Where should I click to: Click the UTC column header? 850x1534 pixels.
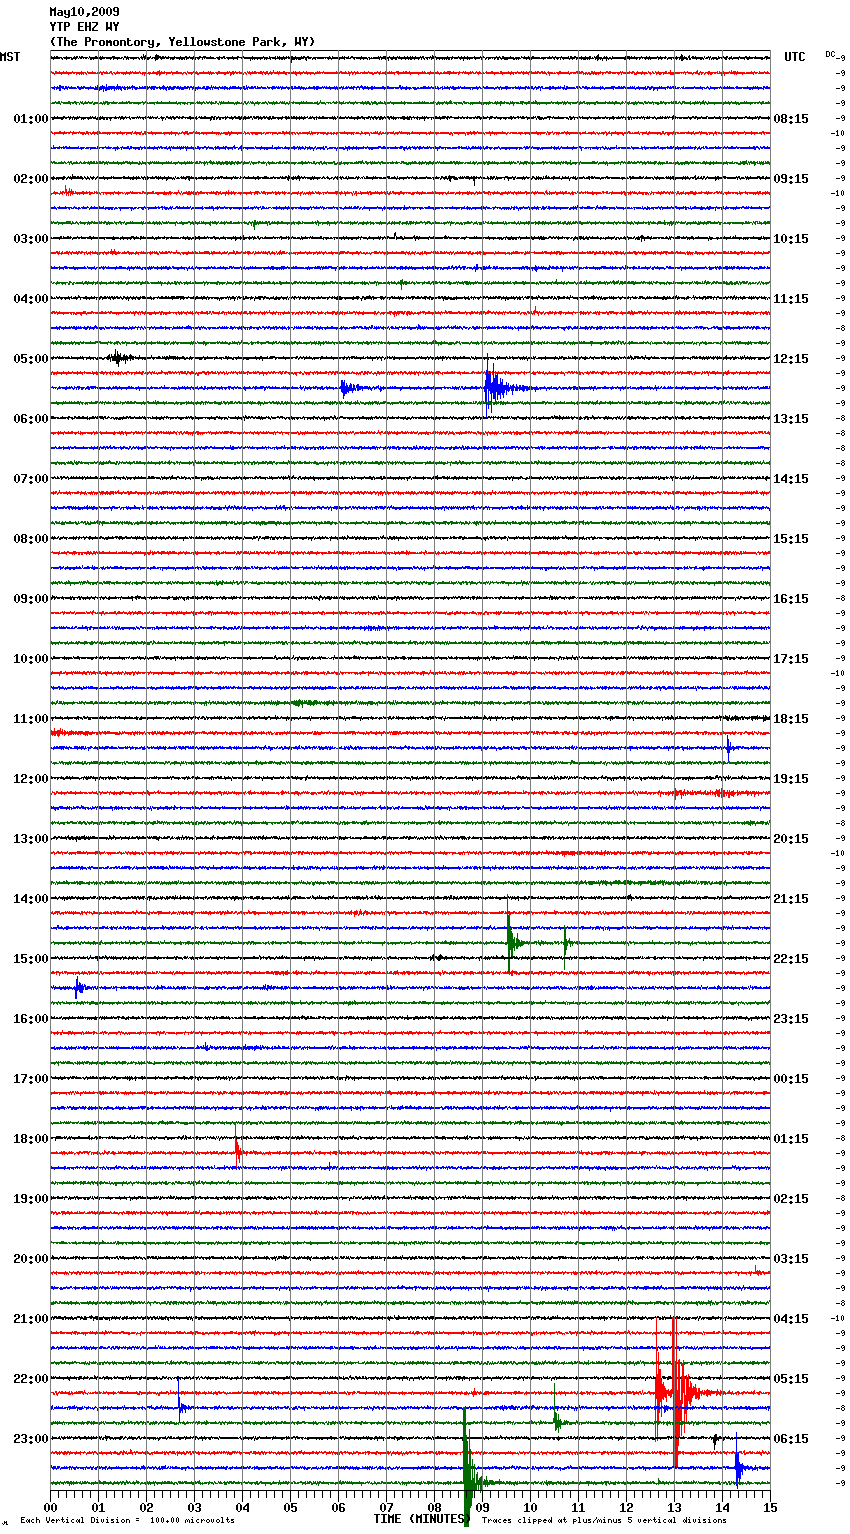point(794,57)
